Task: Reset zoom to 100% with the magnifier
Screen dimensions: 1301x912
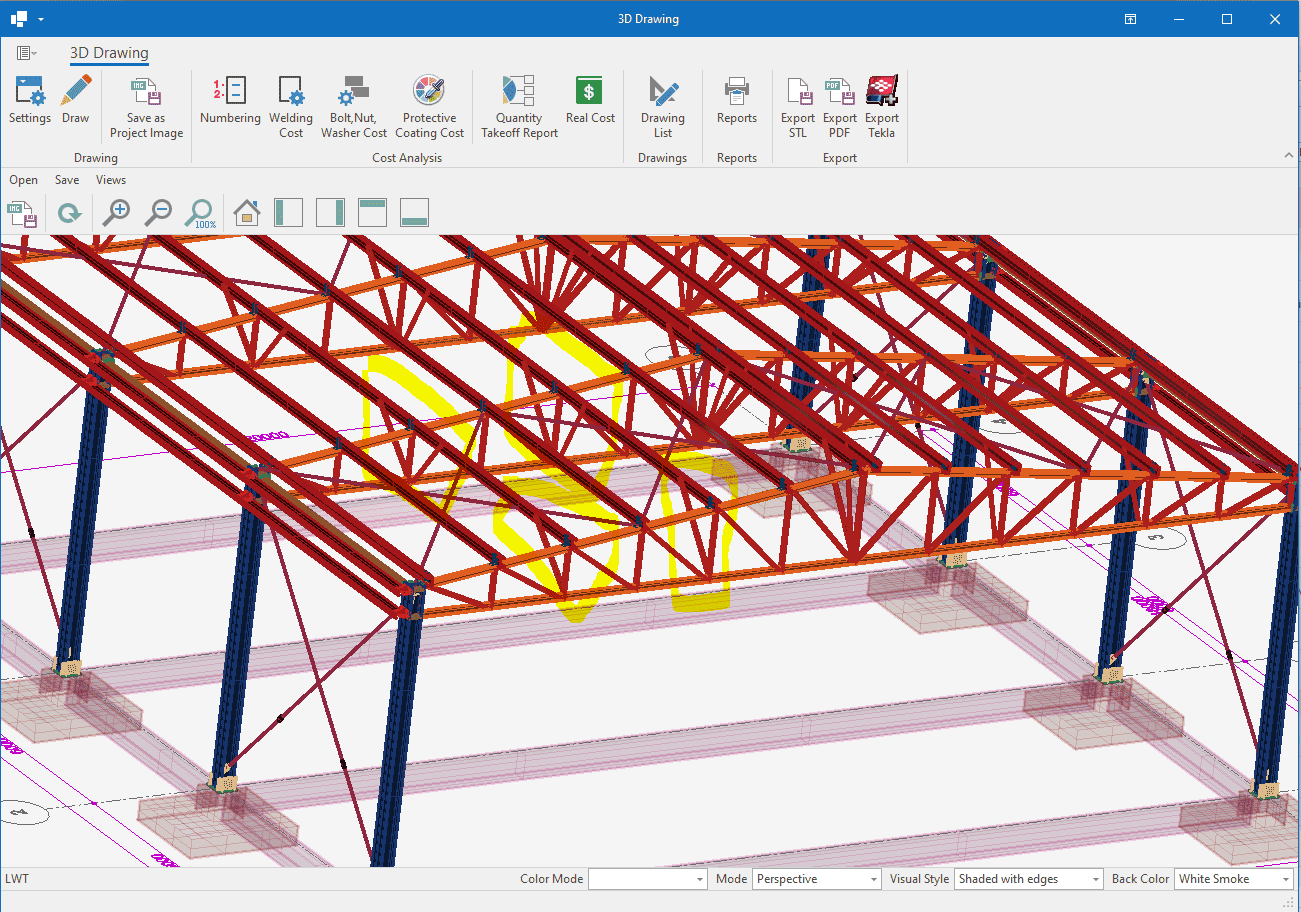Action: (x=200, y=212)
